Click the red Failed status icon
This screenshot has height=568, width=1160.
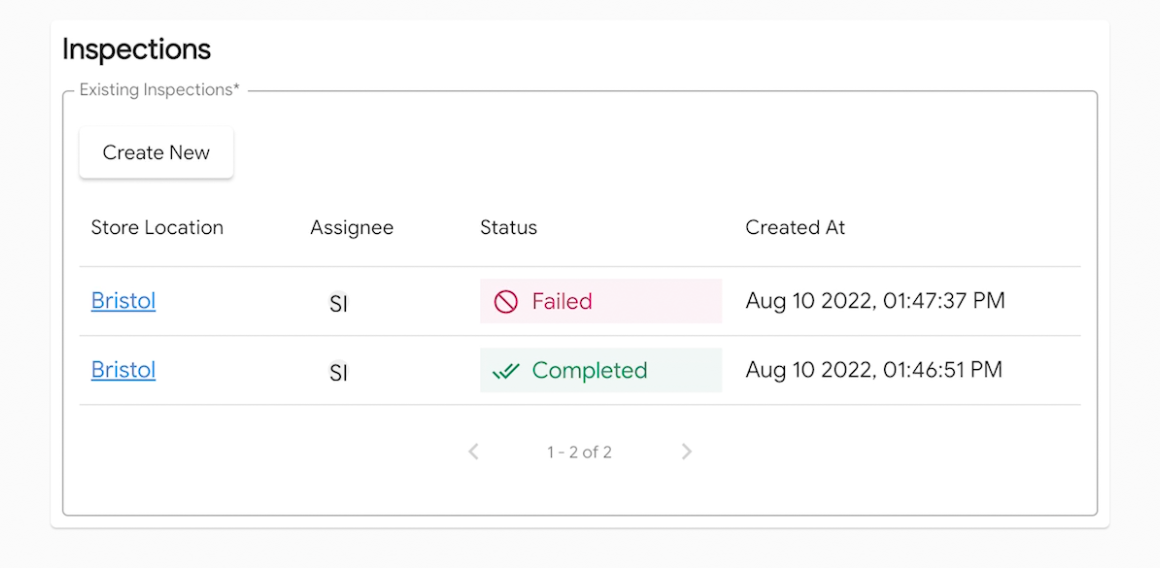coord(506,302)
